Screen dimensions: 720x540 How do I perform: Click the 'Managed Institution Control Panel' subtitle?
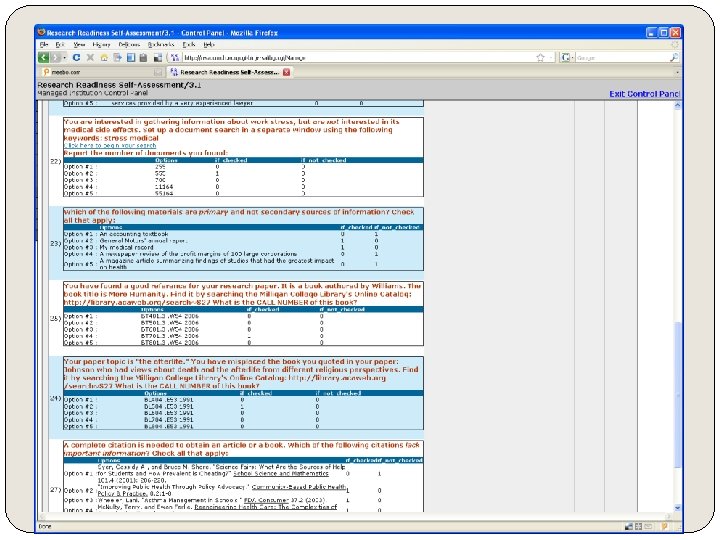(92, 93)
